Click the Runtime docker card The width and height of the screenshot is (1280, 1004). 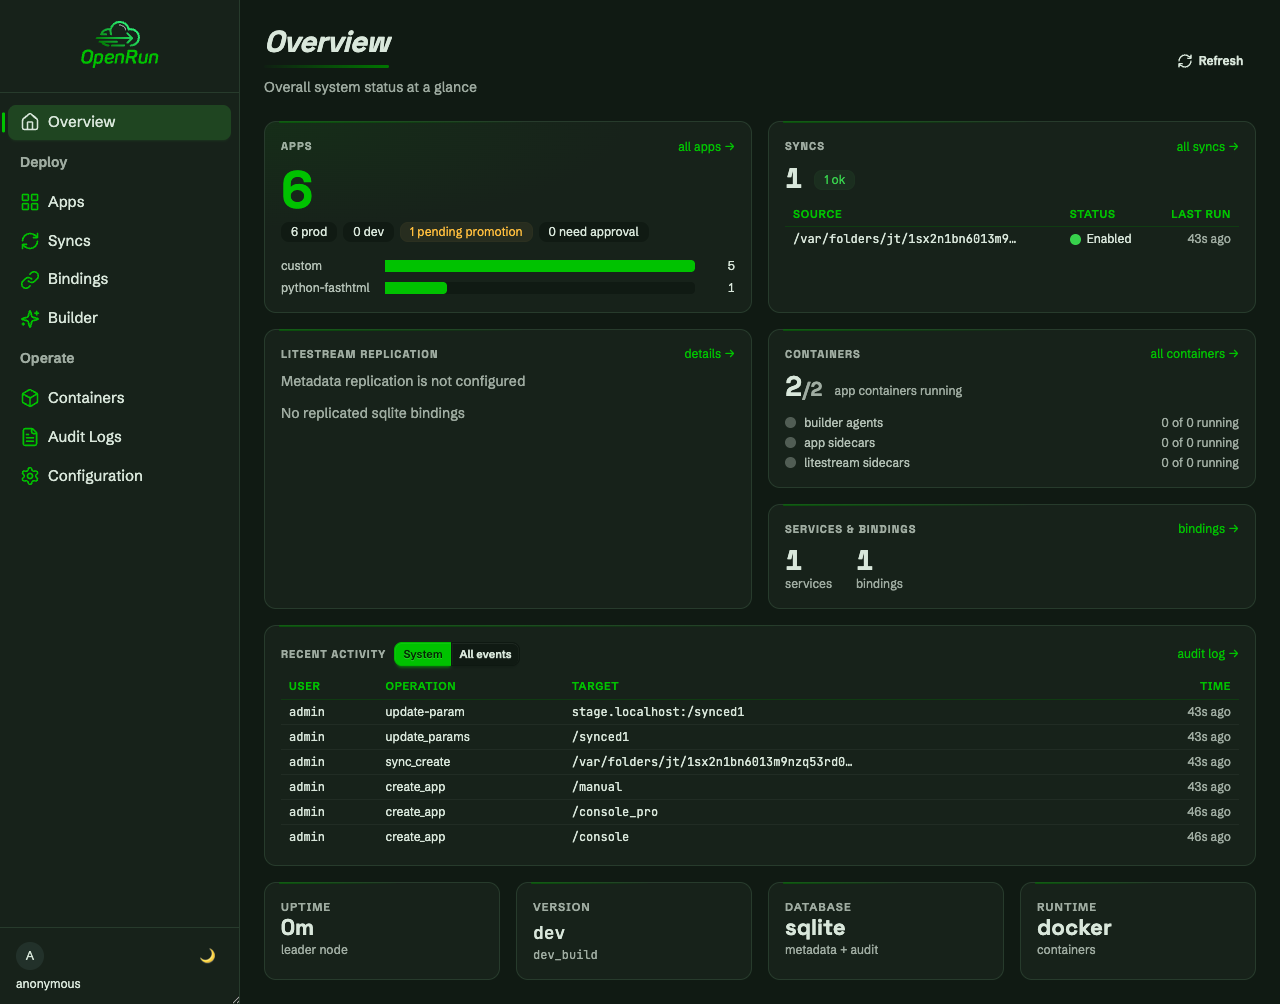coord(1137,931)
